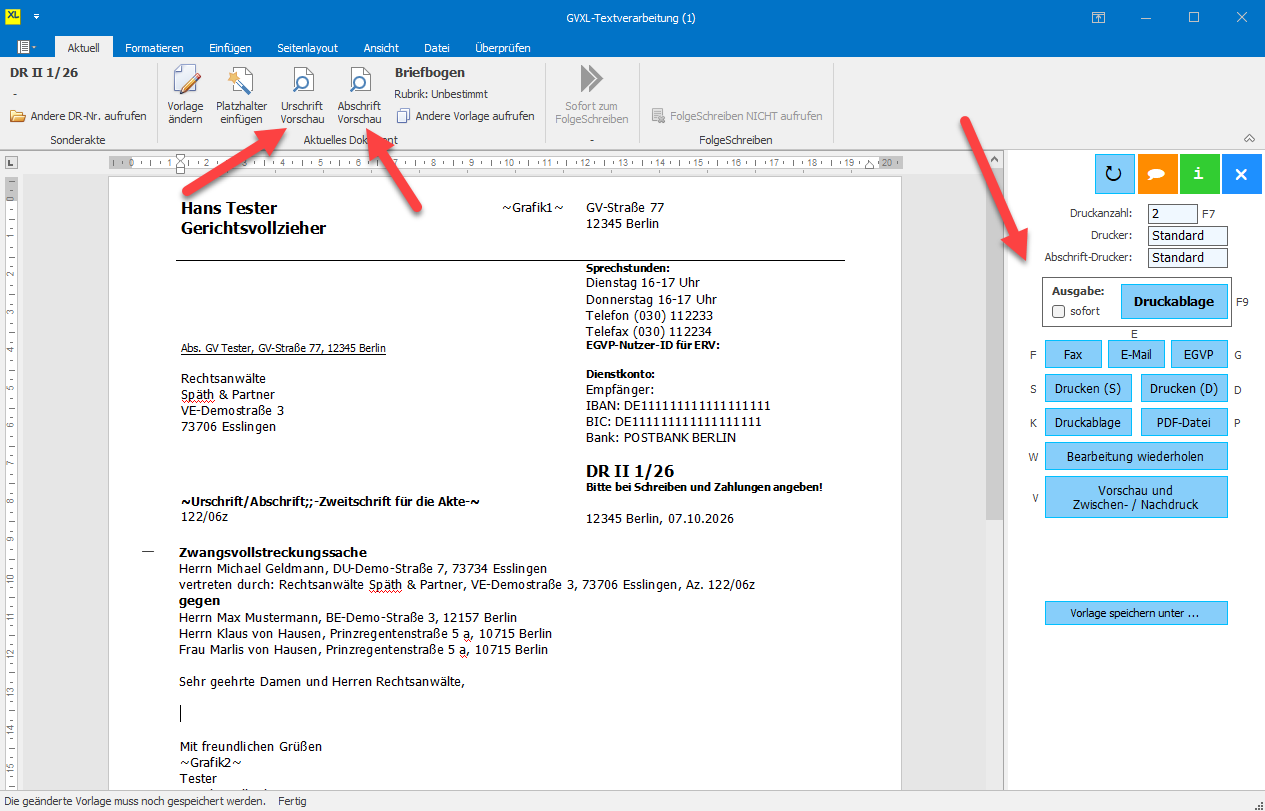The width and height of the screenshot is (1265, 811).
Task: Click Bearbeitung wiederholen button
Action: pos(1136,456)
